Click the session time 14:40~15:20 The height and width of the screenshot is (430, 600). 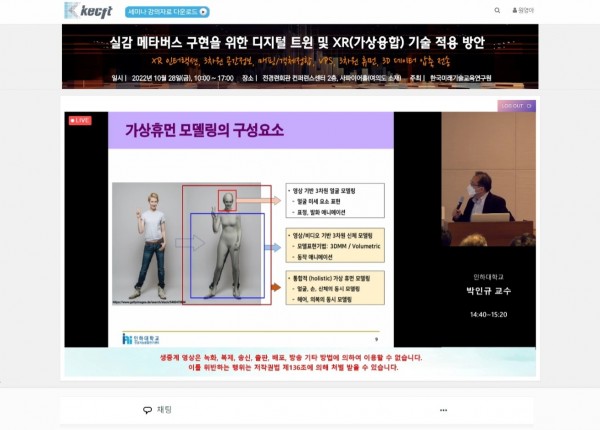[489, 314]
